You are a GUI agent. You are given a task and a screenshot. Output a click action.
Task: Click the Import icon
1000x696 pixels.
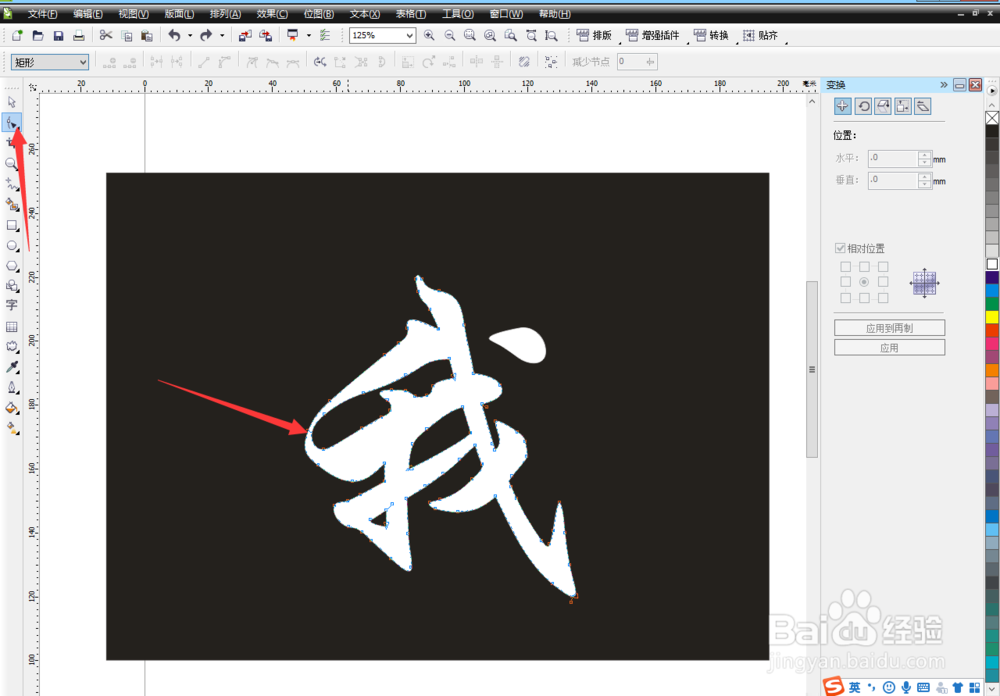[x=245, y=36]
